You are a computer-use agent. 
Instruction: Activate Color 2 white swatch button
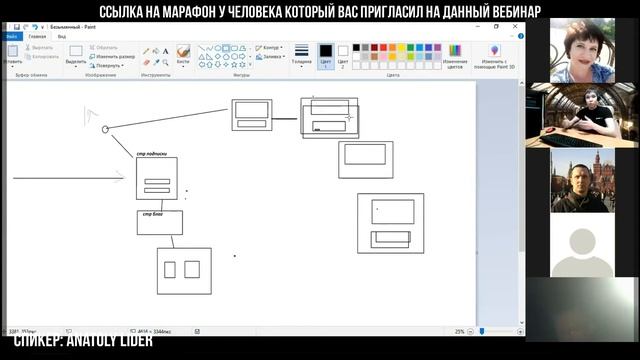point(343,56)
